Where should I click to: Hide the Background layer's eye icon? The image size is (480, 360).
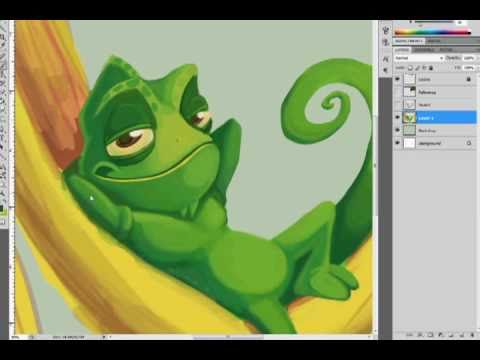[x=397, y=143]
